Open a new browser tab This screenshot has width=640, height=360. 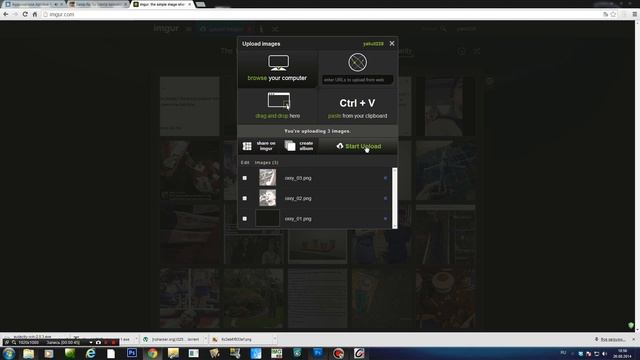pyautogui.click(x=200, y=4)
